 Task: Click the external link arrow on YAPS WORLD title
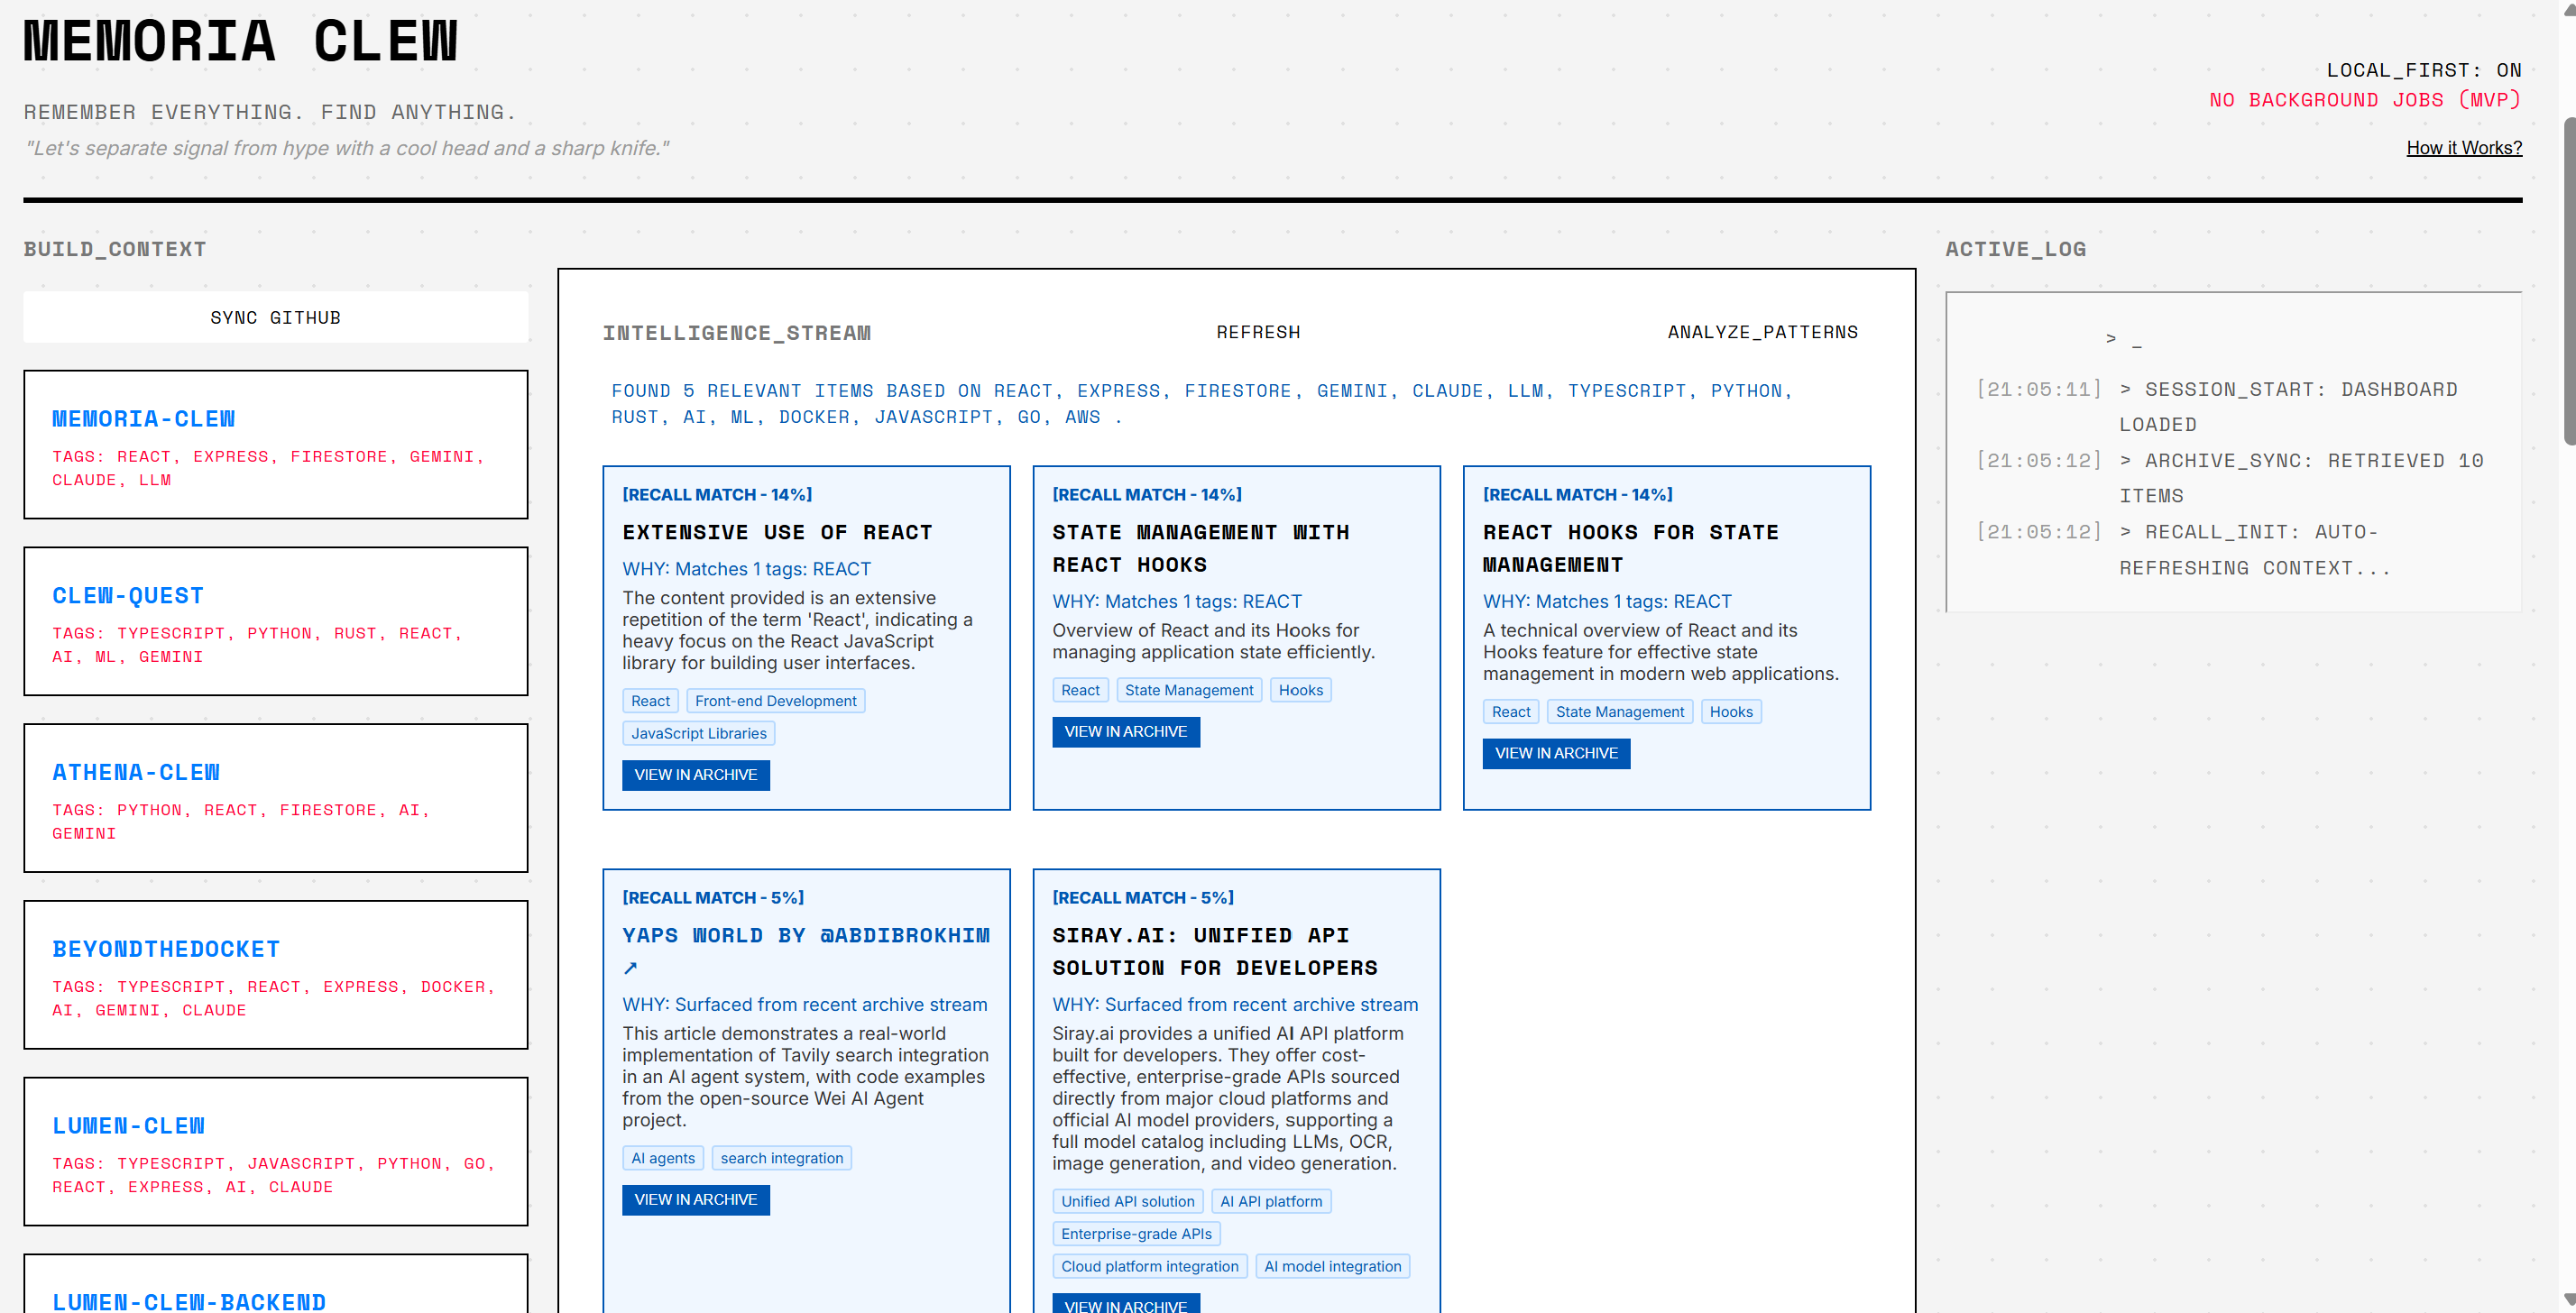point(630,968)
